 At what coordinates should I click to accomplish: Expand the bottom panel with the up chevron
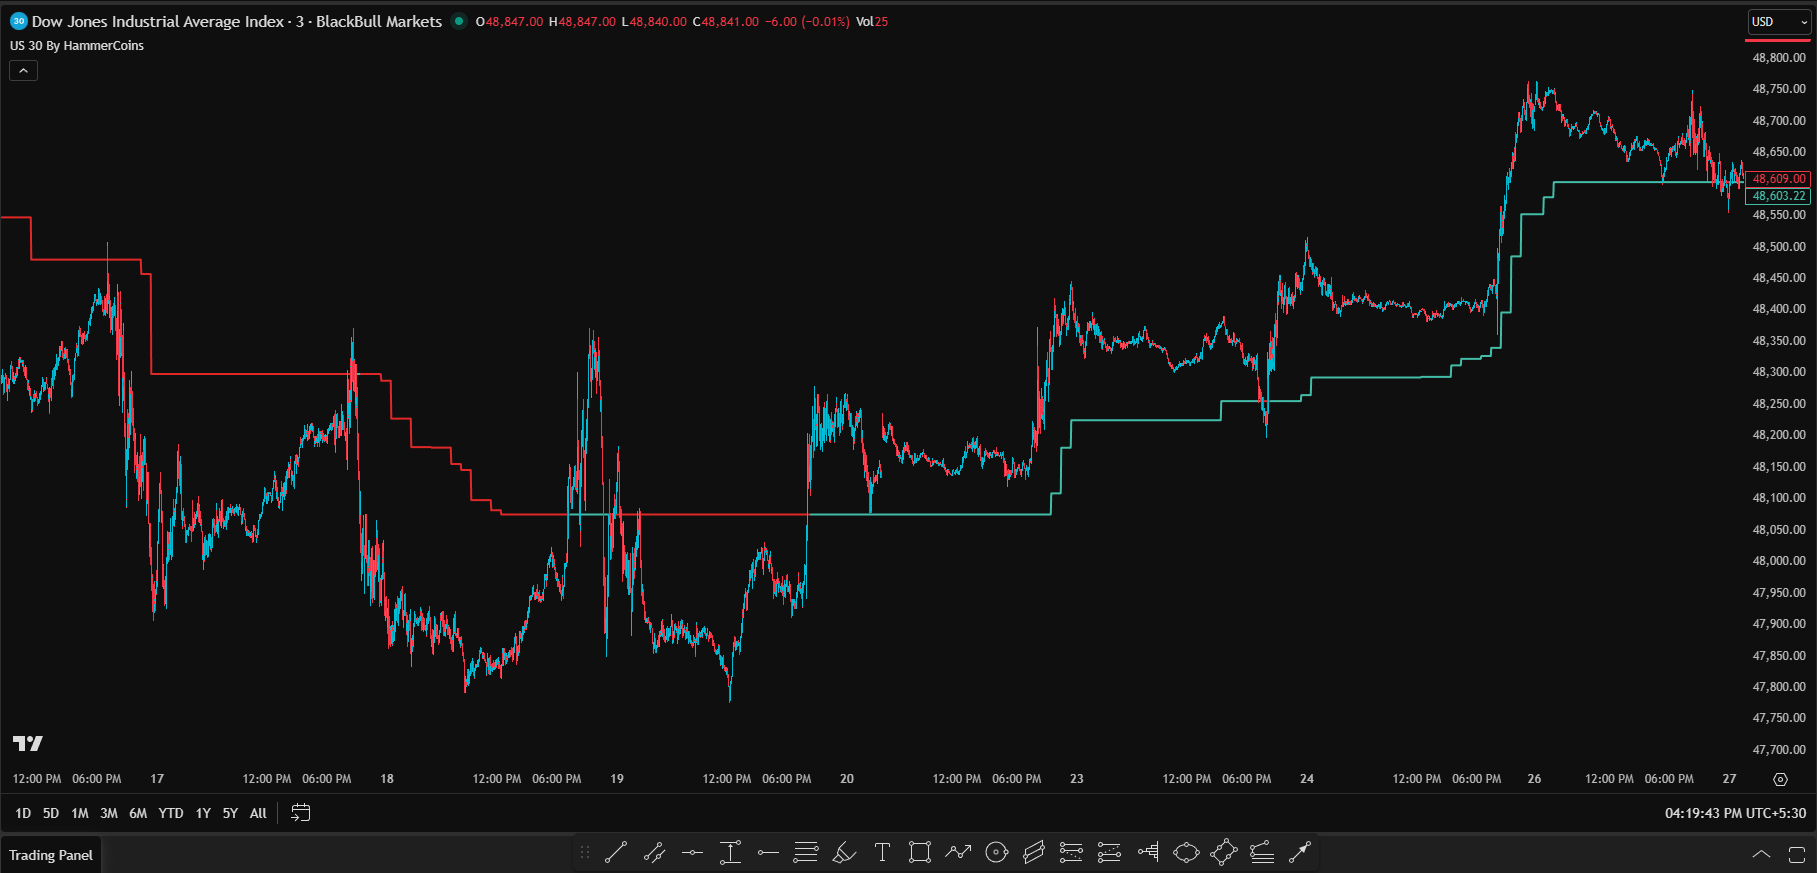coord(1761,855)
